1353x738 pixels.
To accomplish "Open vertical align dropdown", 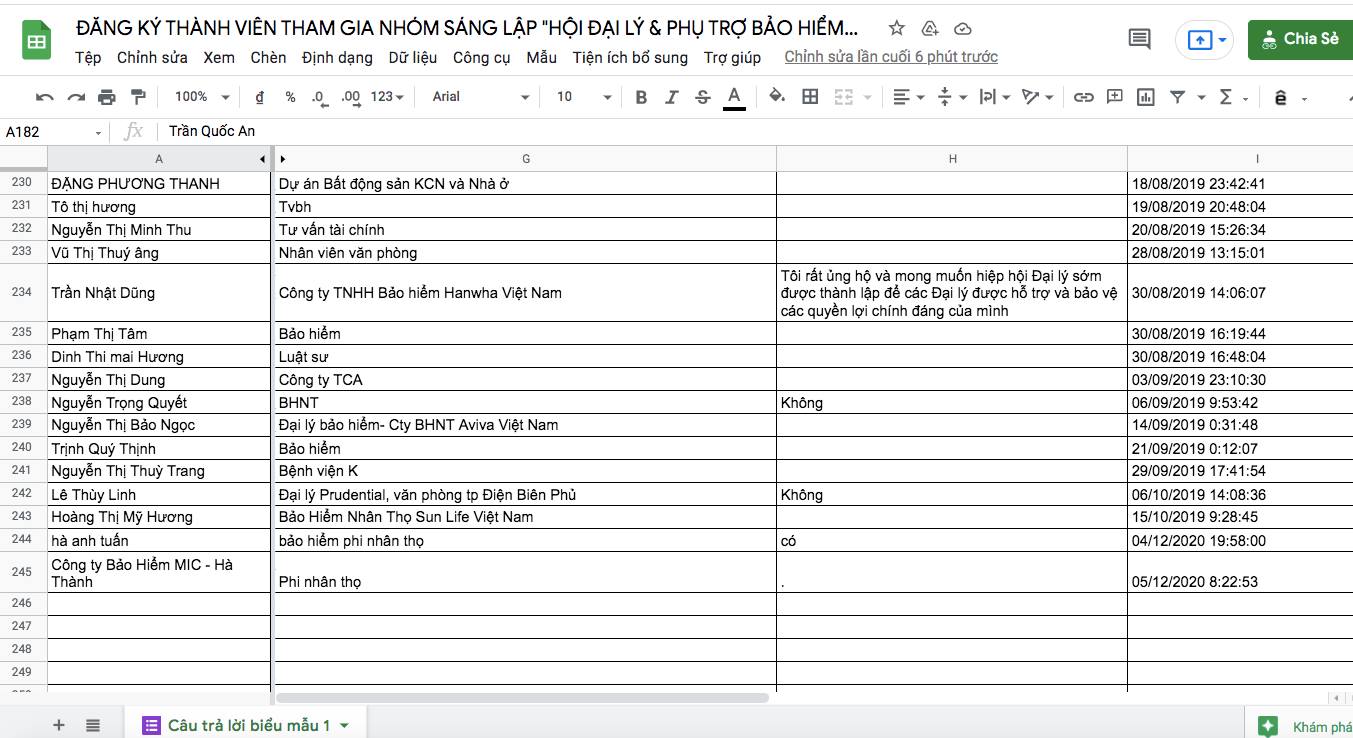I will click(x=952, y=97).
